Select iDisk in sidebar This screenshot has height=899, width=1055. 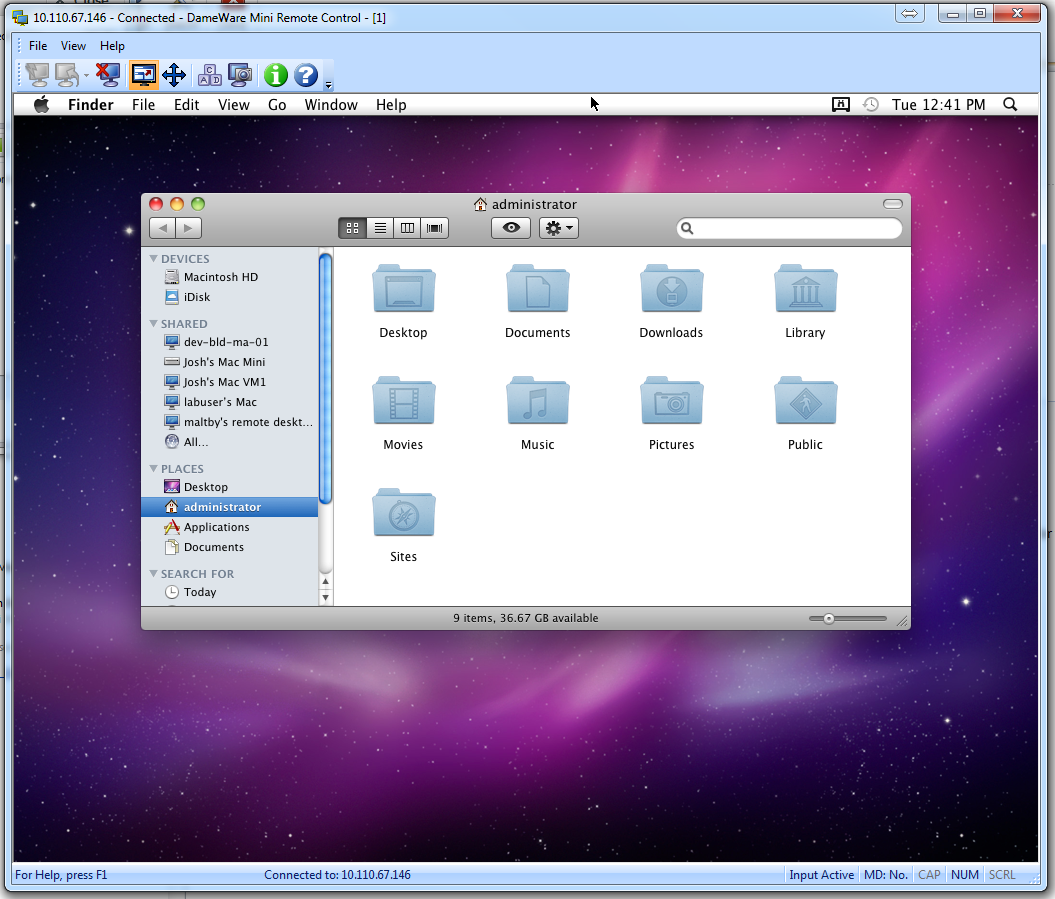click(229, 297)
